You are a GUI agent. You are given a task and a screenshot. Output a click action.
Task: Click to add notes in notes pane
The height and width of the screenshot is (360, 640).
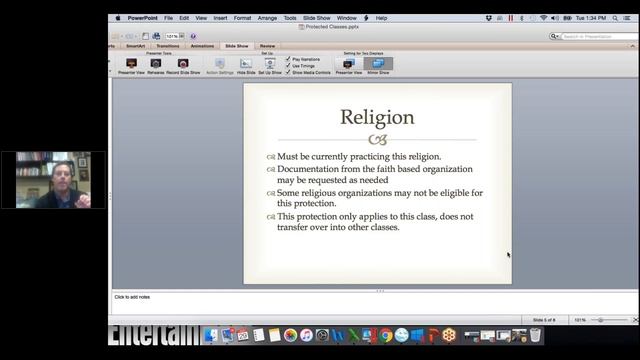[132, 297]
